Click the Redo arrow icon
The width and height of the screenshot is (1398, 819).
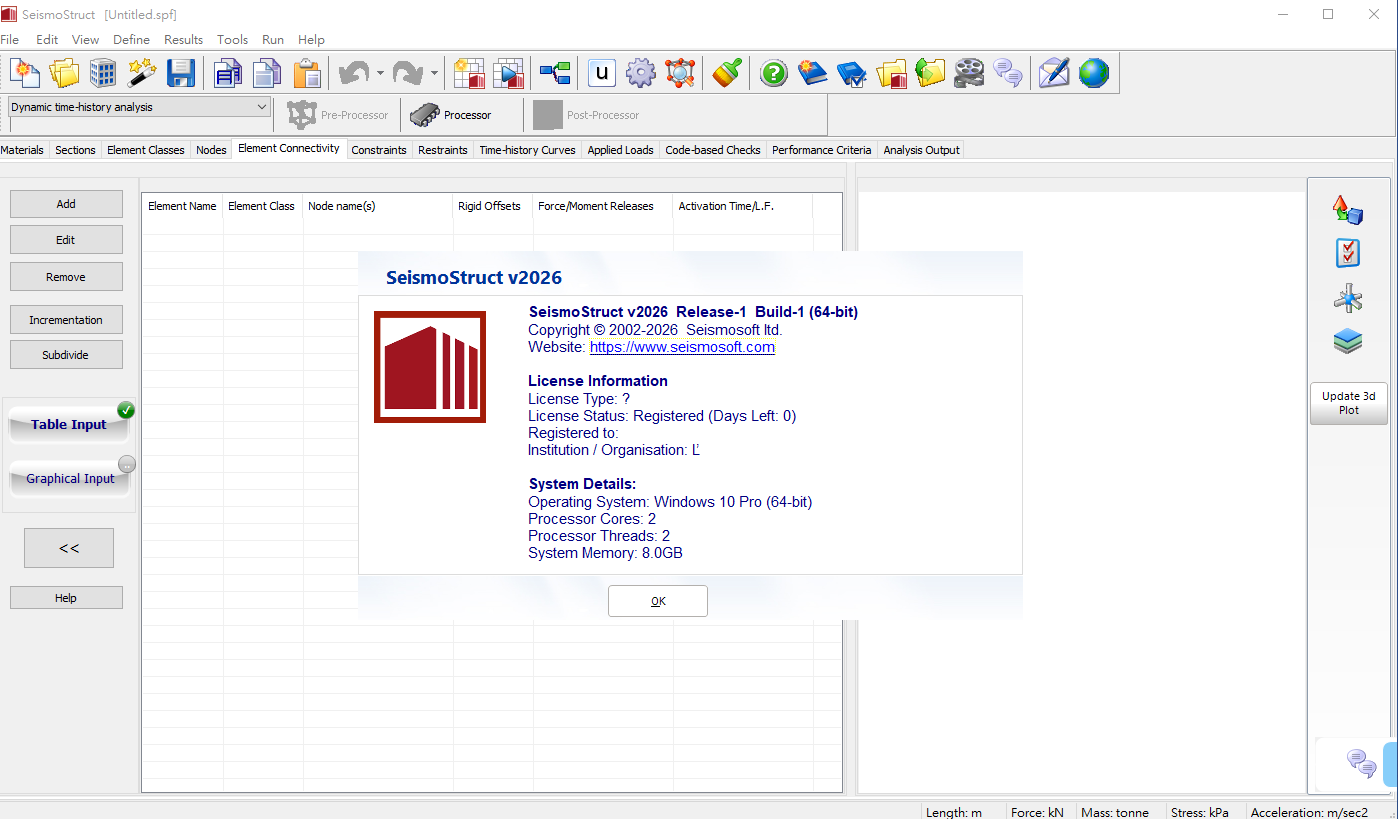click(408, 73)
